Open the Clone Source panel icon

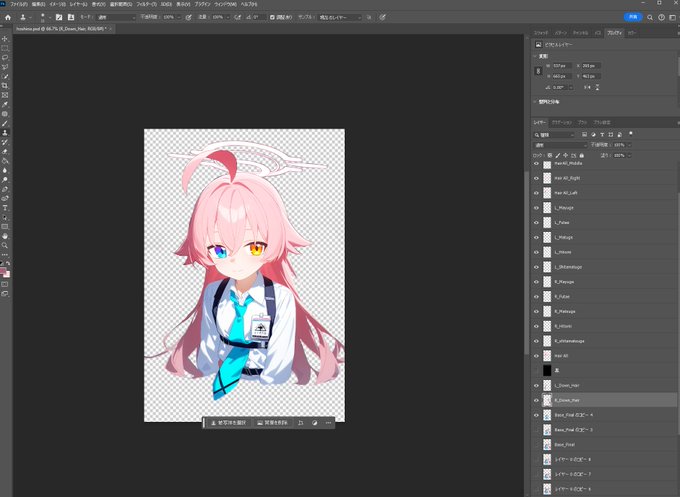(71, 17)
